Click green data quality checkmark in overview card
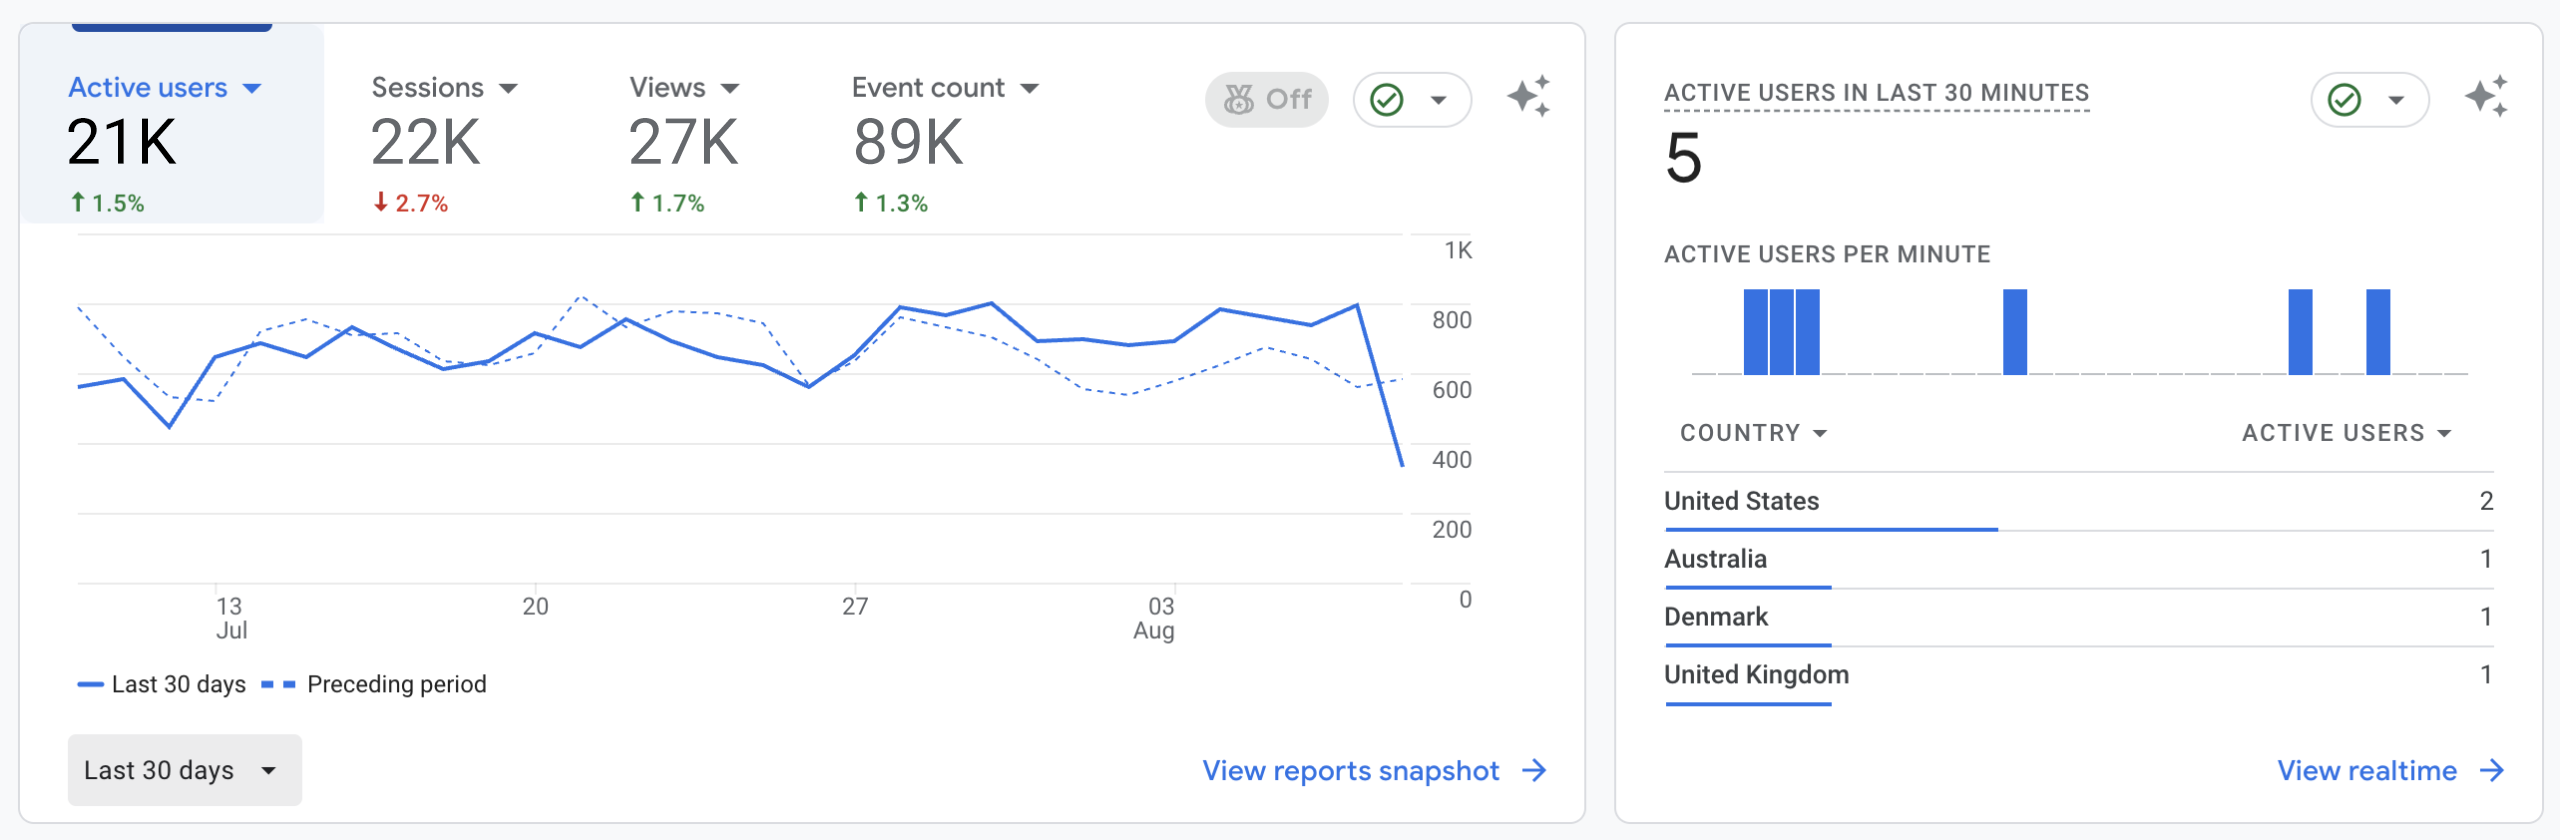Screen dimensions: 2560x840 [1387, 100]
